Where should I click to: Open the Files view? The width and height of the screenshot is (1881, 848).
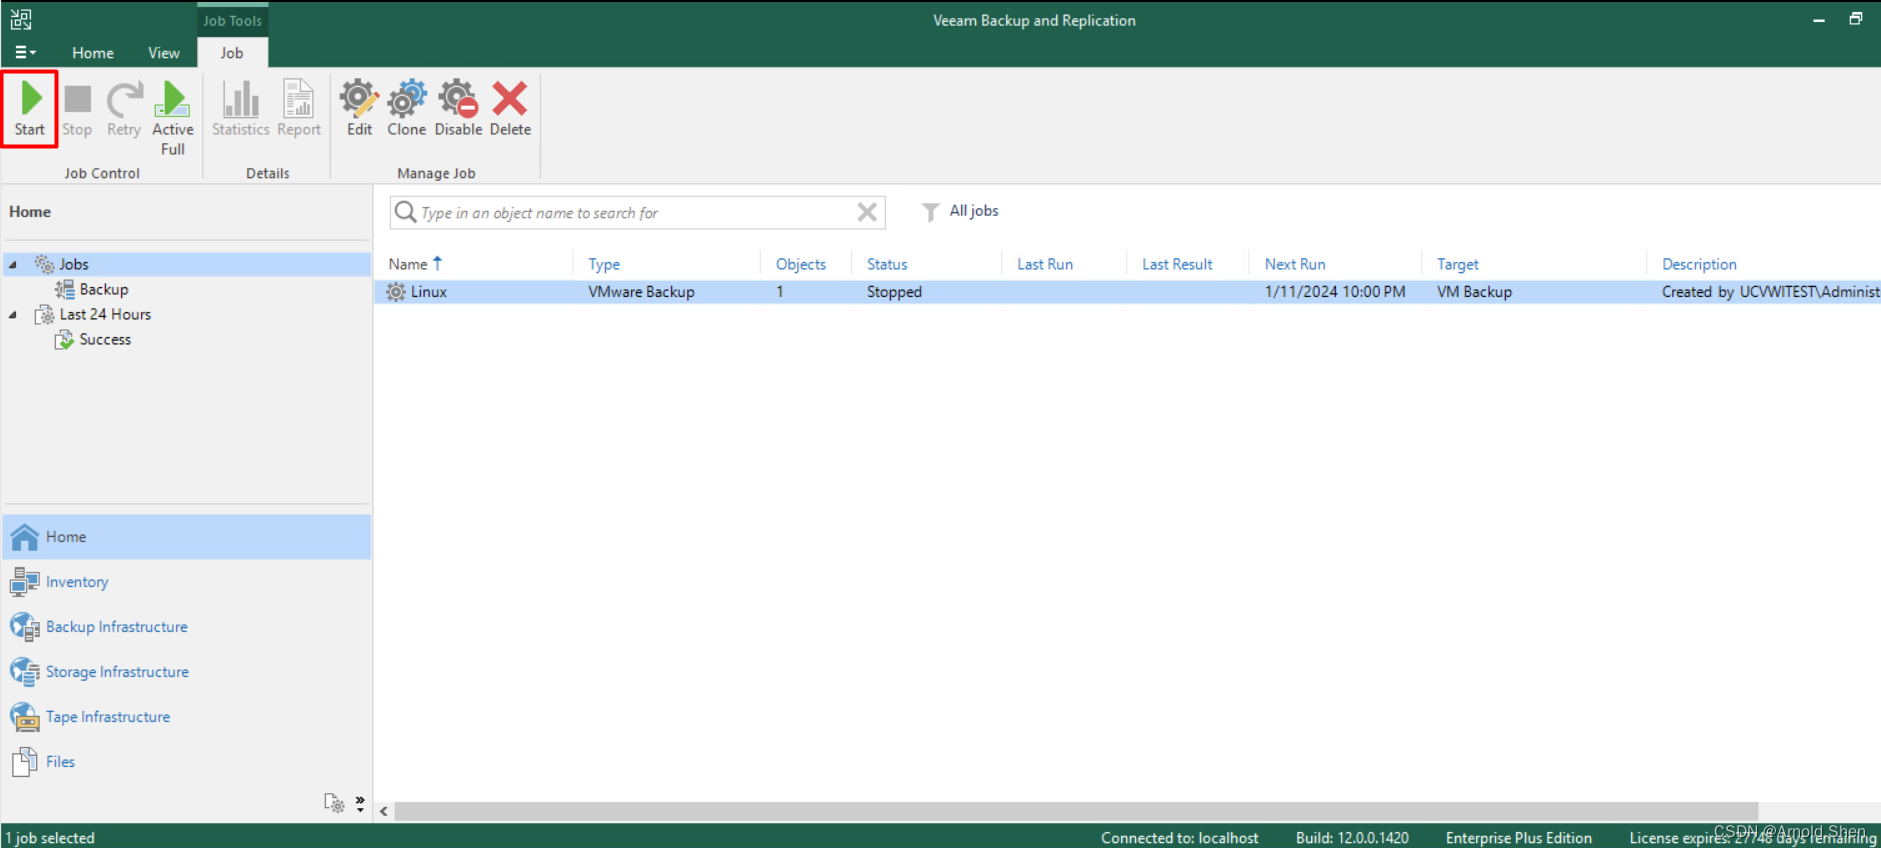[x=187, y=762]
